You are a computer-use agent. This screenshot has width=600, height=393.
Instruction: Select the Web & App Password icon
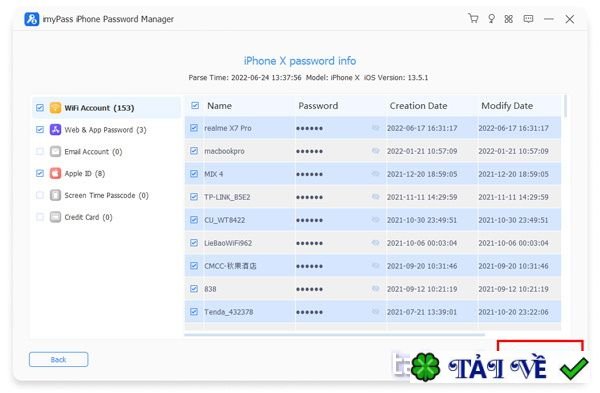click(x=55, y=130)
